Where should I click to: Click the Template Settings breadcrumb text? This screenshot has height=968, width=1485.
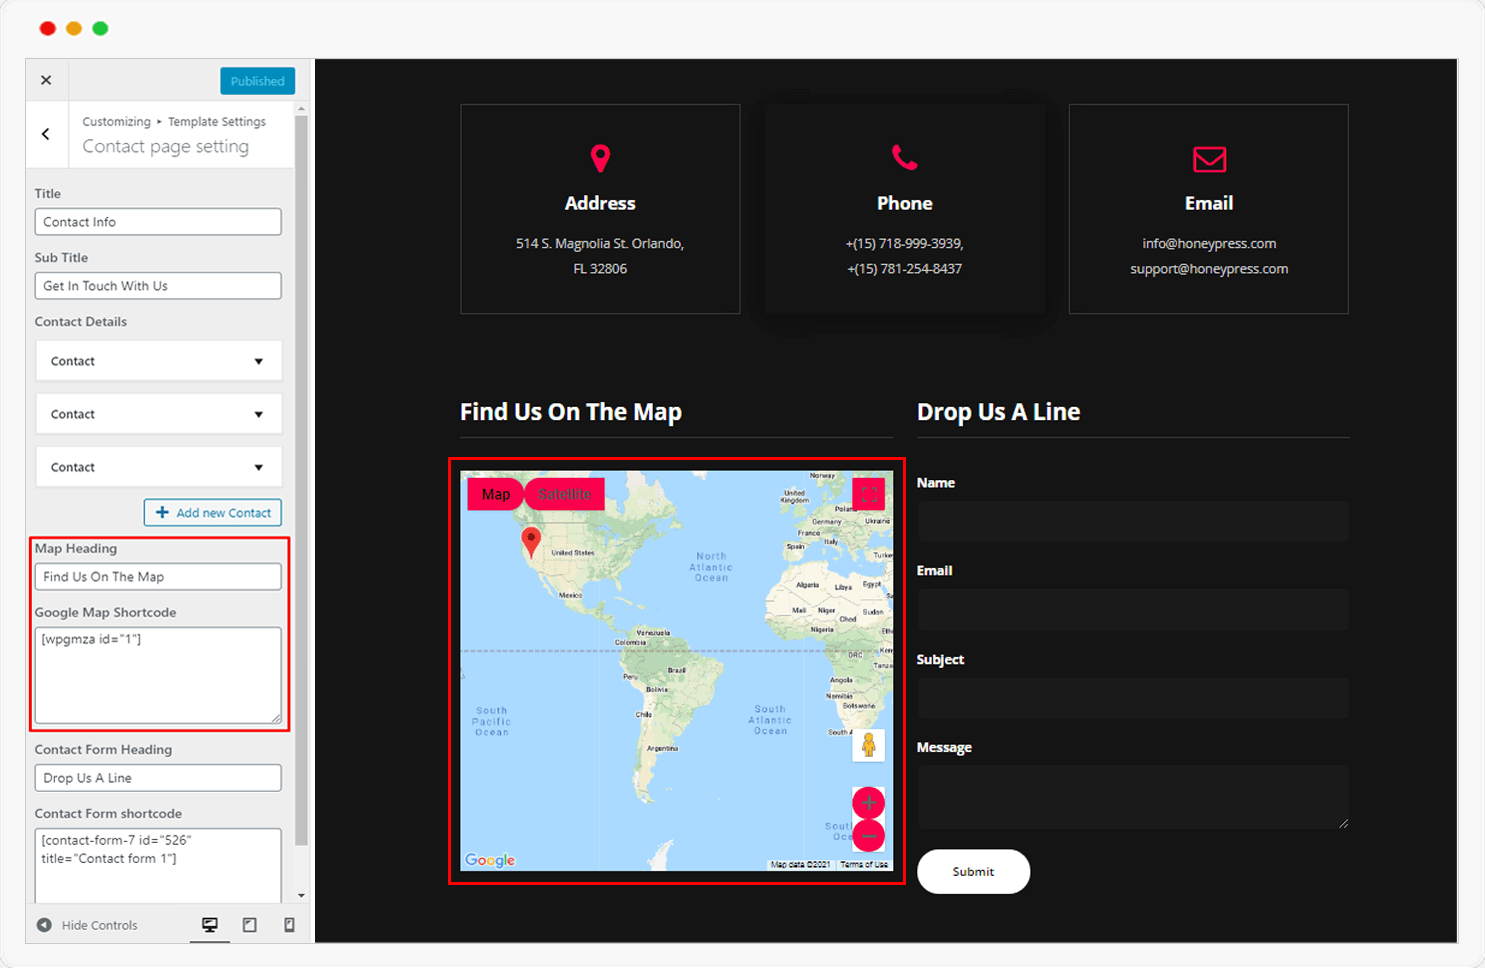(217, 122)
